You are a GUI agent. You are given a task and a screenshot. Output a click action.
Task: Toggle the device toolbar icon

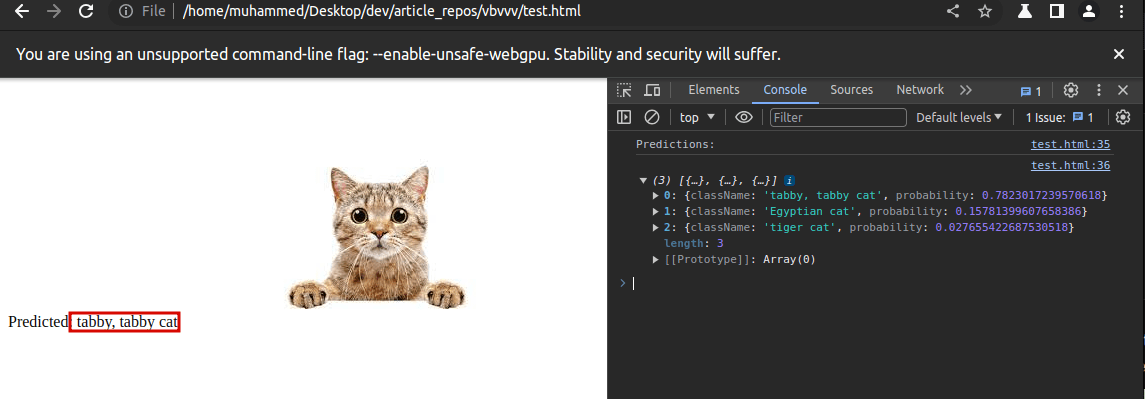652,90
